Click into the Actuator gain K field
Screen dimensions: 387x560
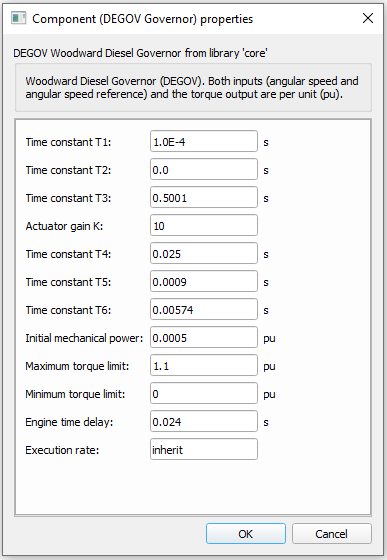coord(204,225)
